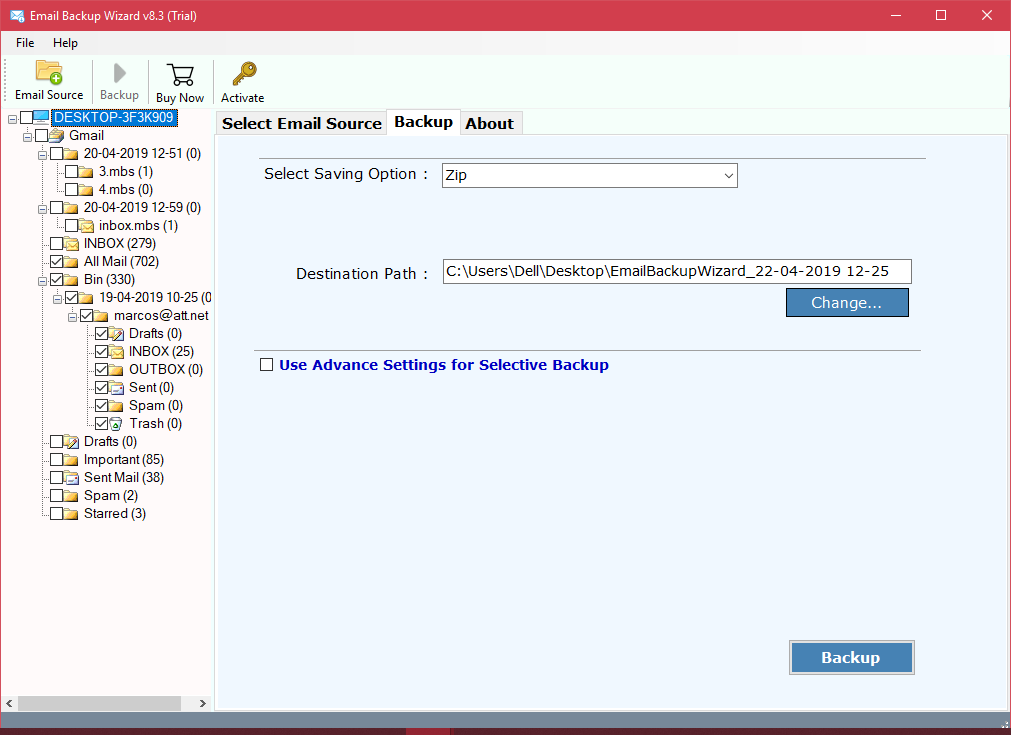Viewport: 1011px width, 735px height.
Task: Collapse the Gmail tree node
Action: [27, 137]
